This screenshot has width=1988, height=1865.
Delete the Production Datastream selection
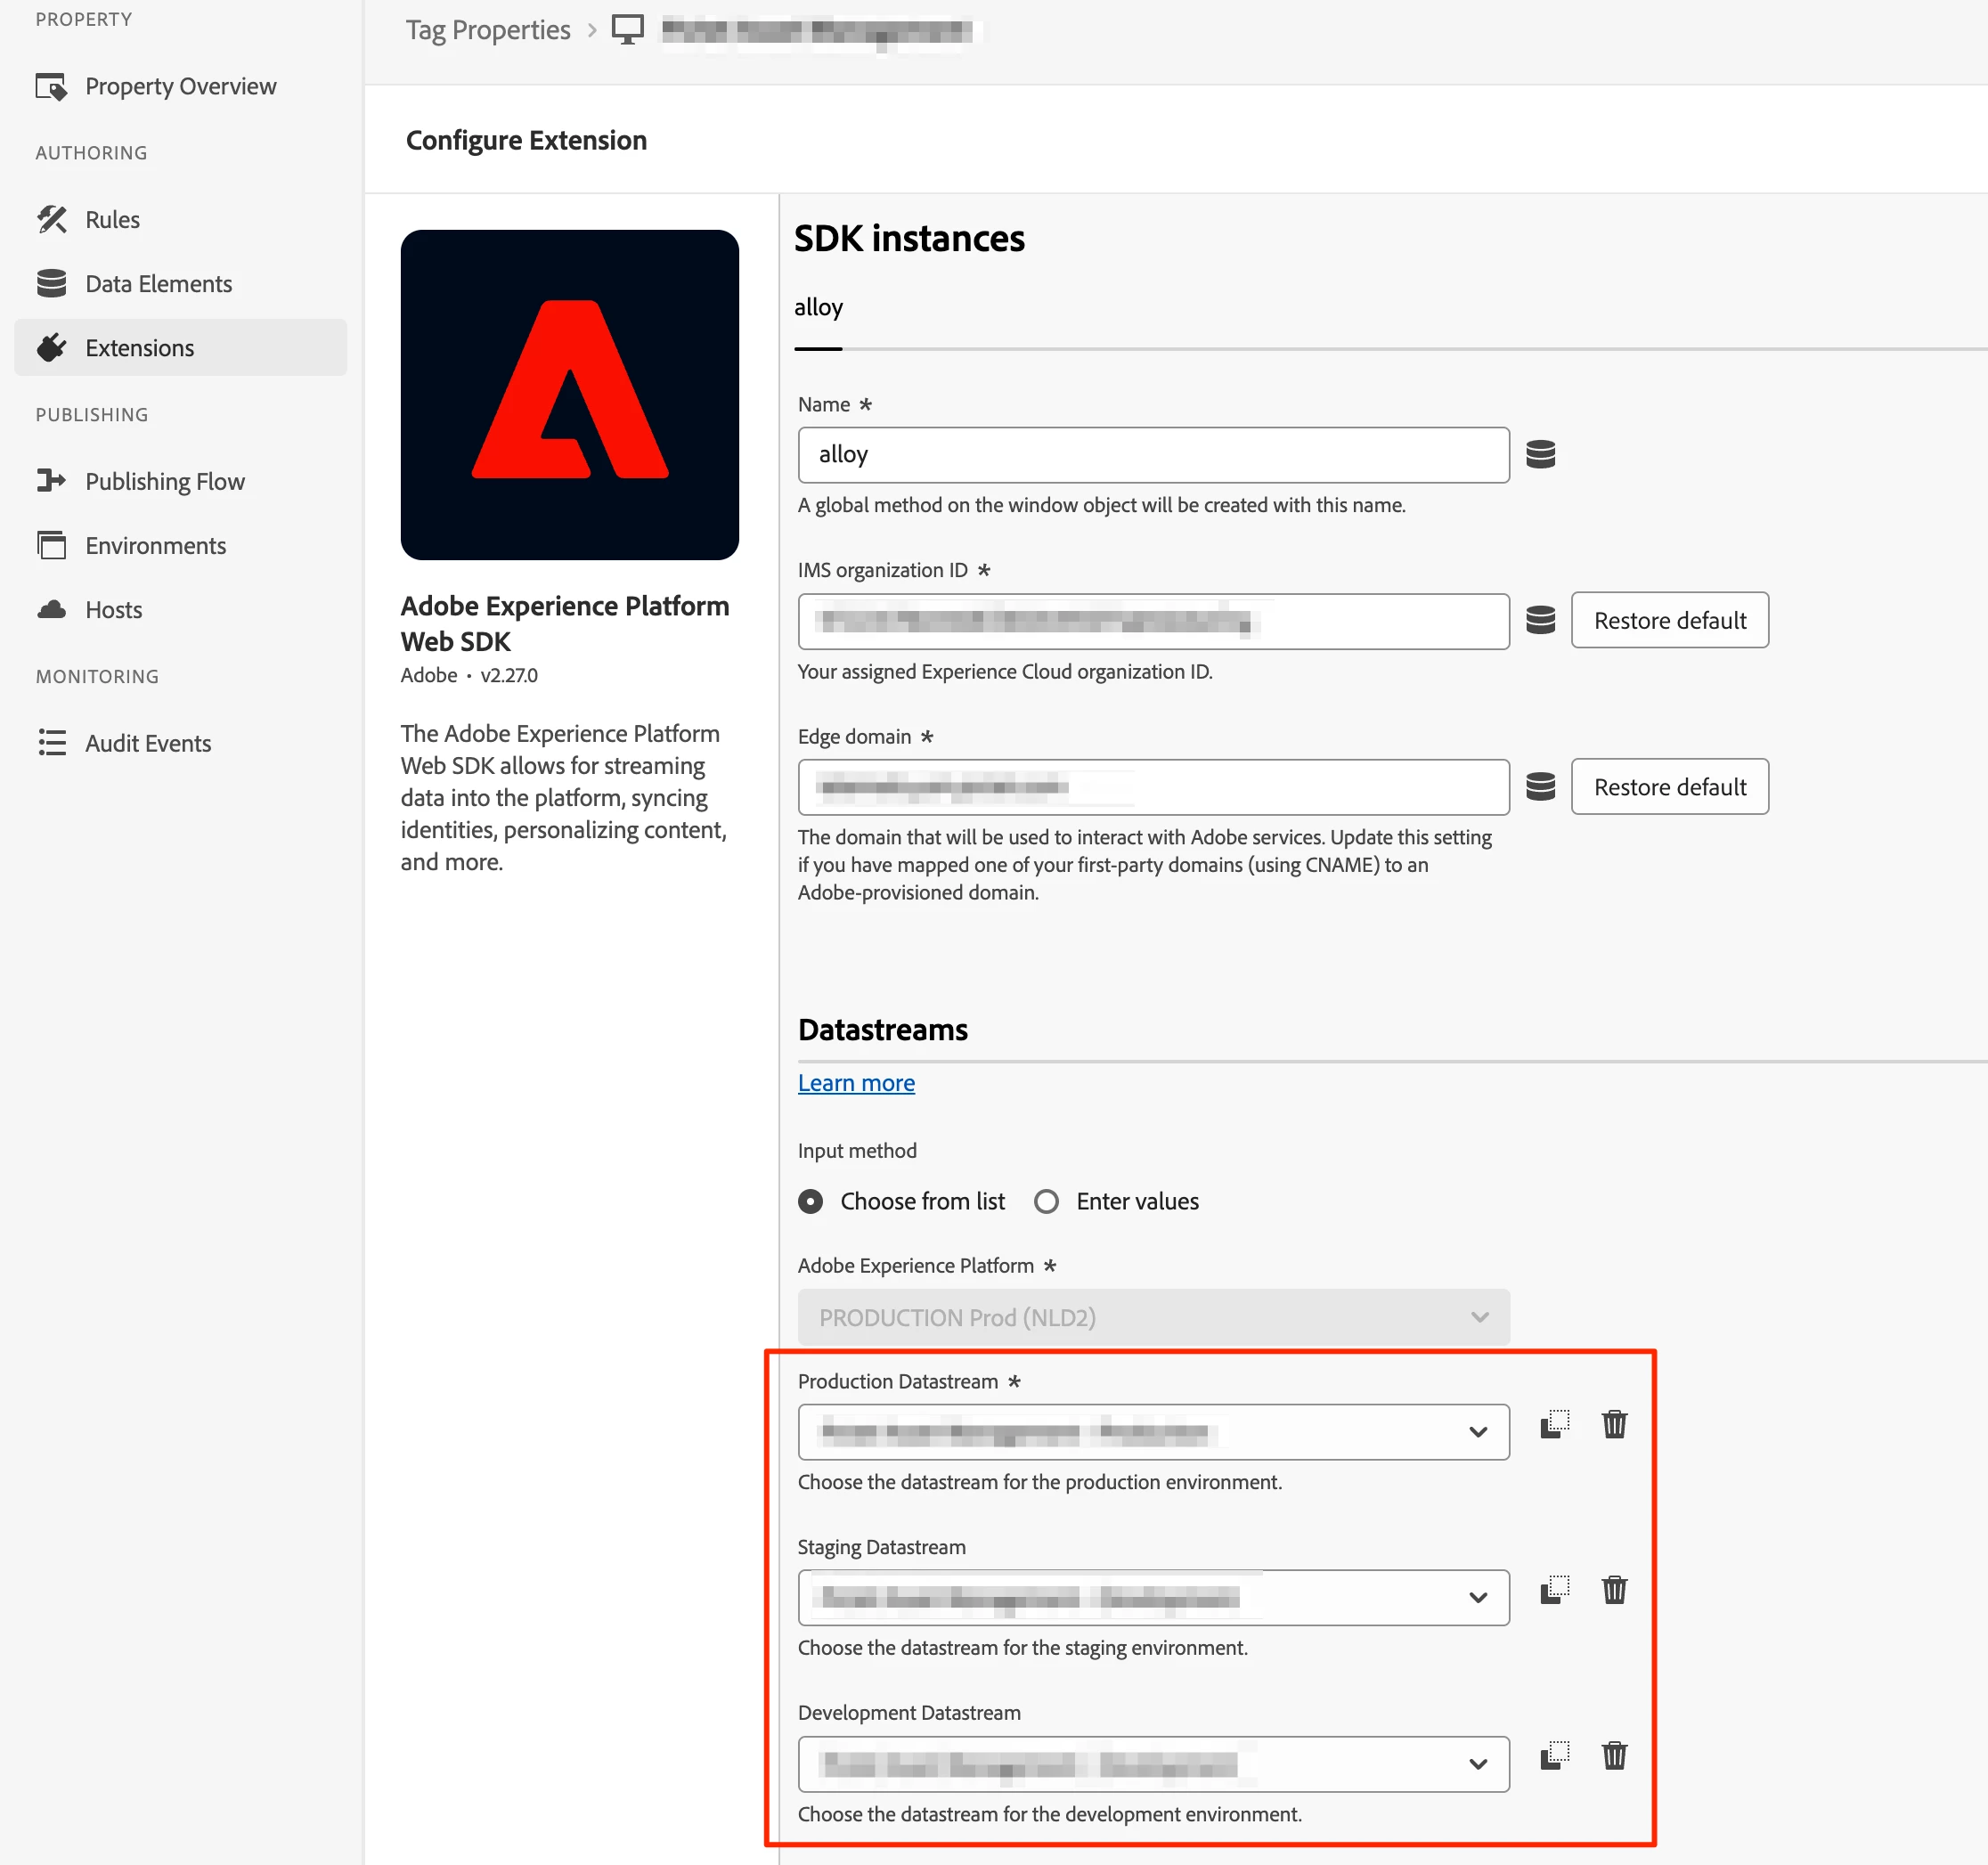coord(1614,1424)
